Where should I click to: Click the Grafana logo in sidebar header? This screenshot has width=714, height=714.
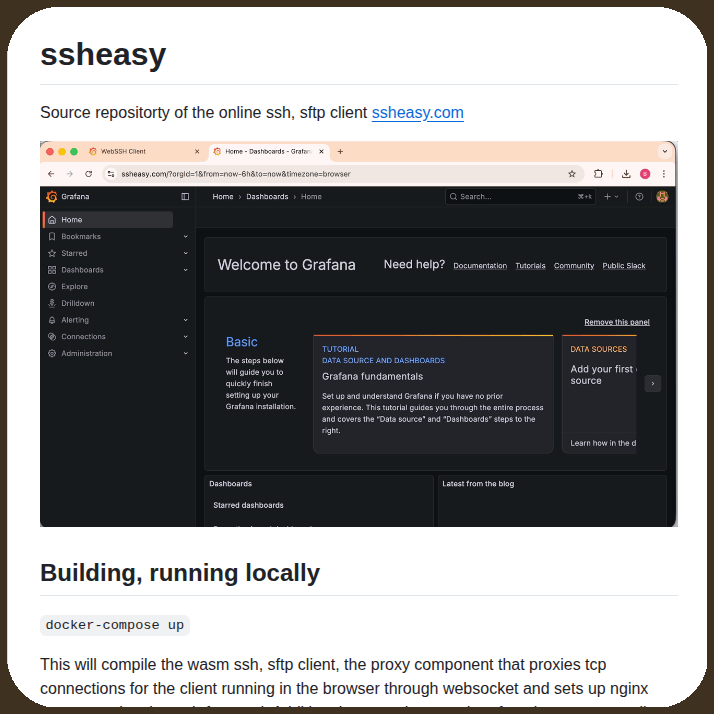coord(52,197)
